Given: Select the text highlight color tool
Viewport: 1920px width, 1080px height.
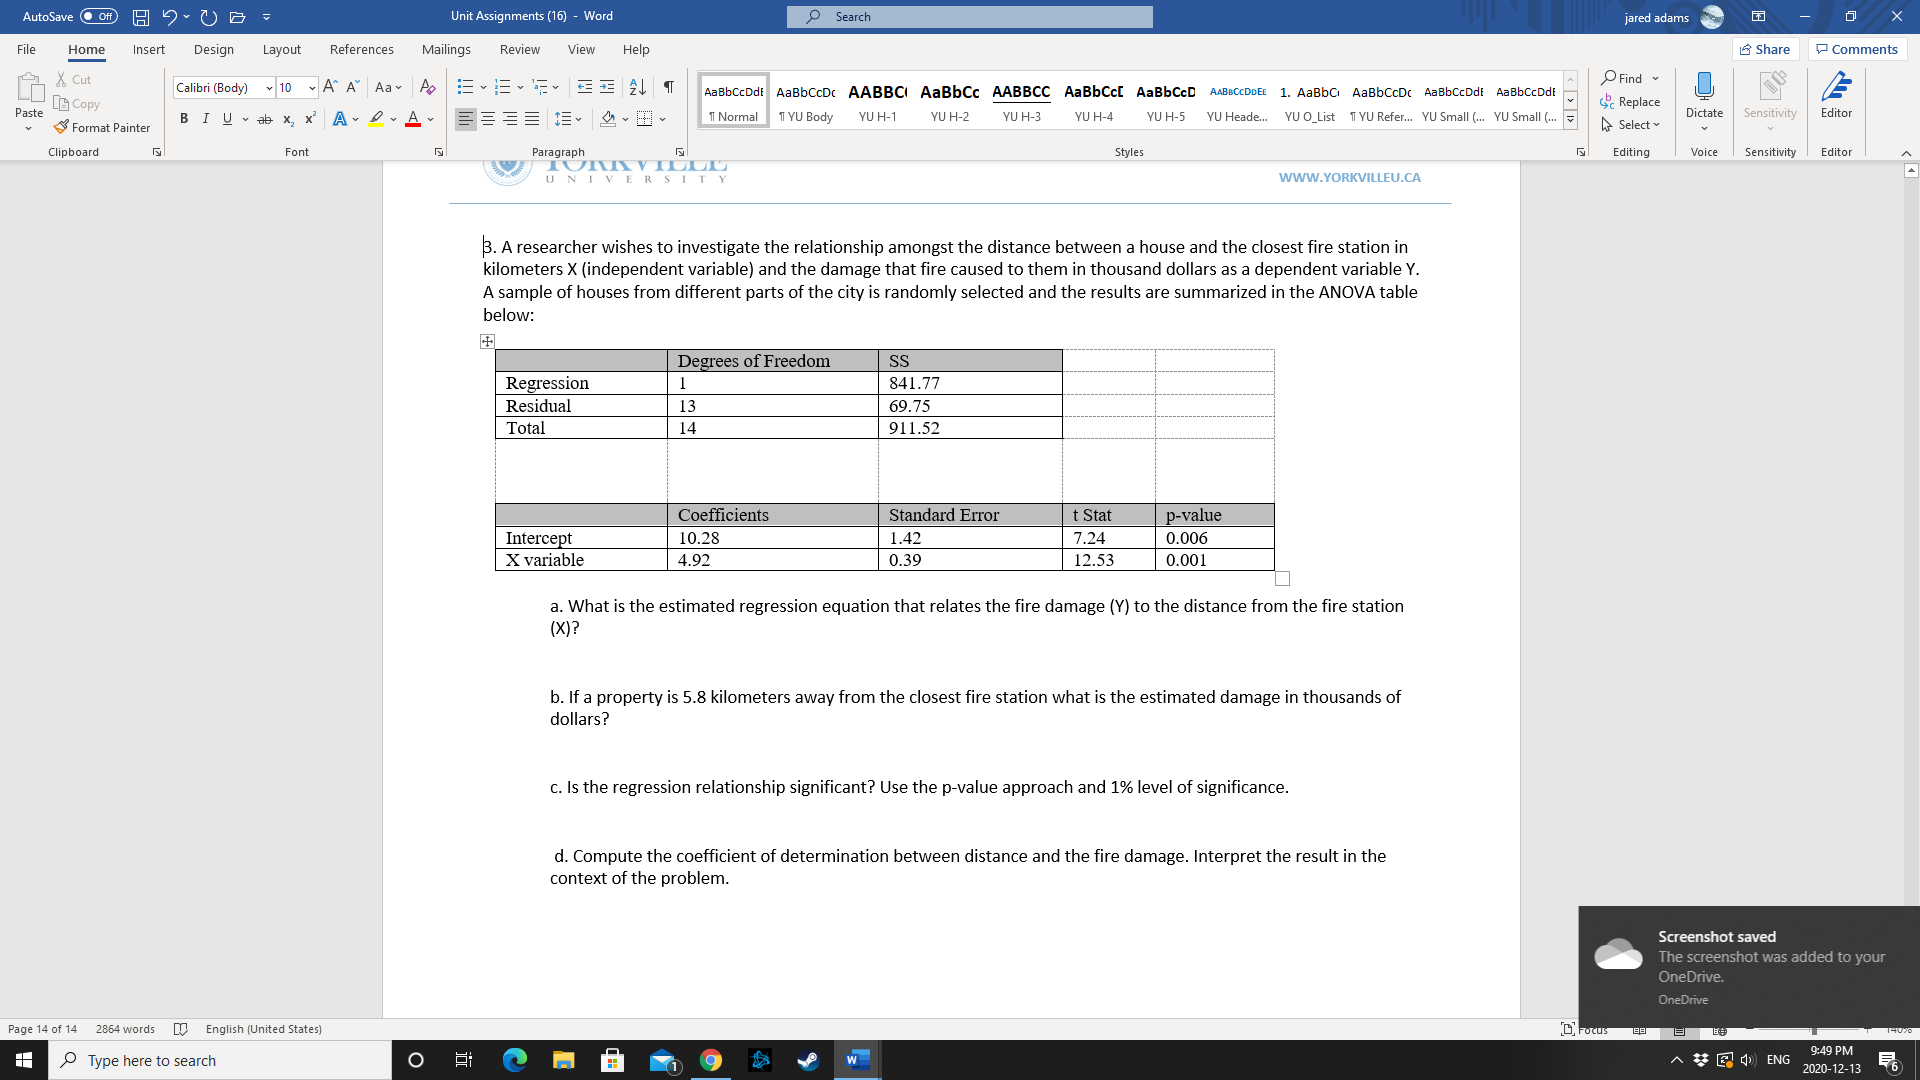Looking at the screenshot, I should pyautogui.click(x=377, y=119).
